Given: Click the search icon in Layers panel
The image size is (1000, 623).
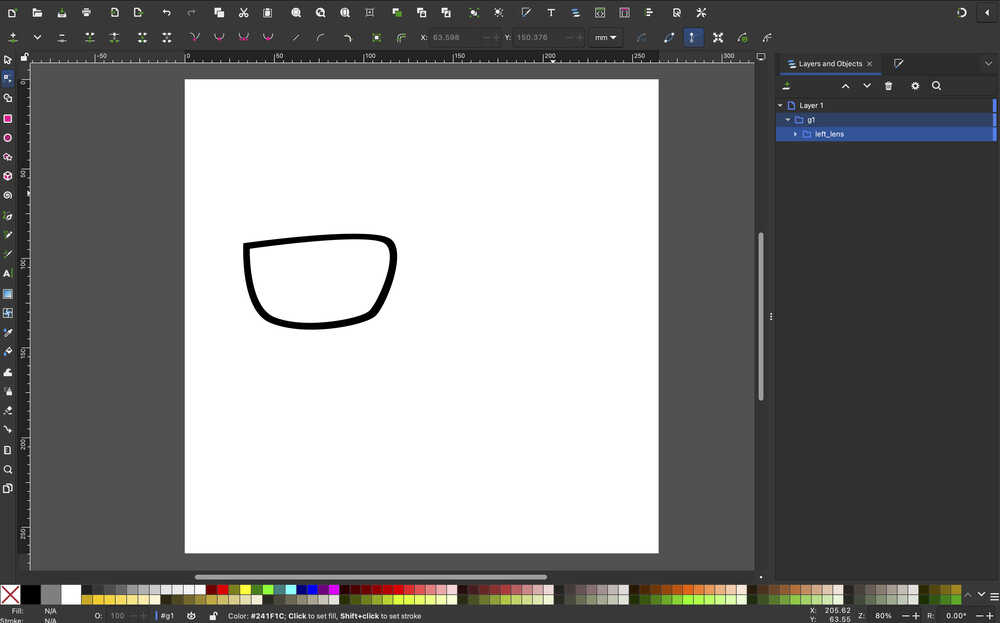Looking at the screenshot, I should [937, 86].
